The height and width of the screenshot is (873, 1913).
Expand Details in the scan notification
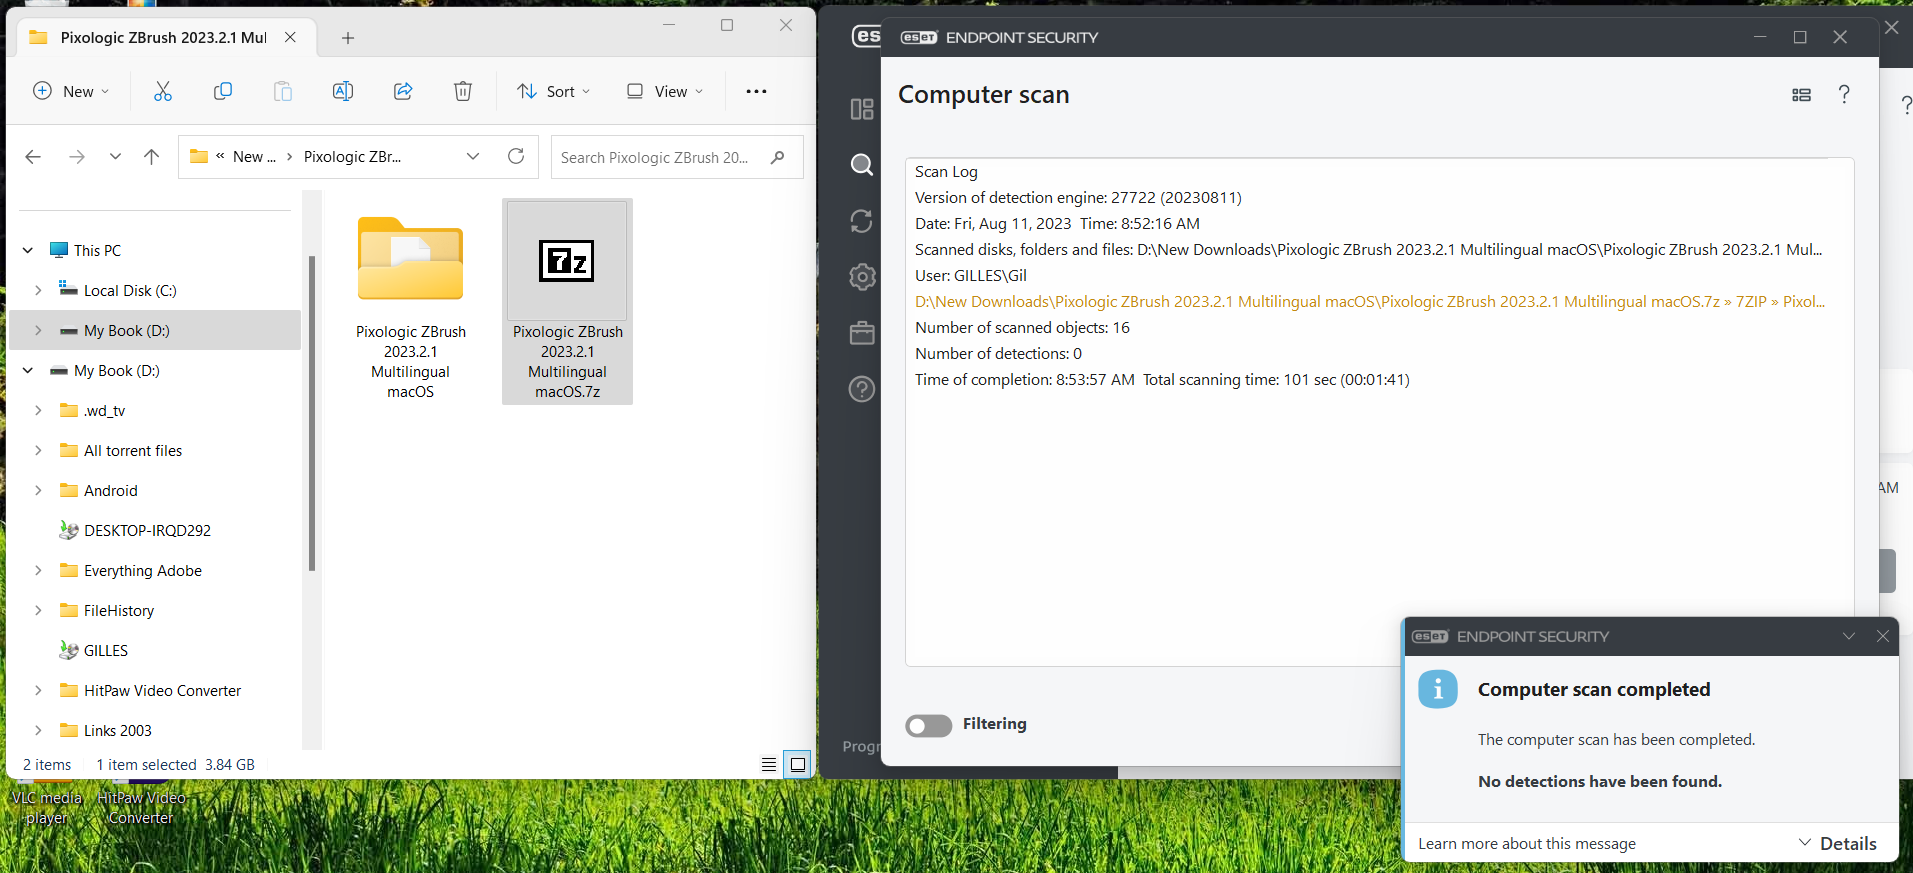tap(1838, 843)
